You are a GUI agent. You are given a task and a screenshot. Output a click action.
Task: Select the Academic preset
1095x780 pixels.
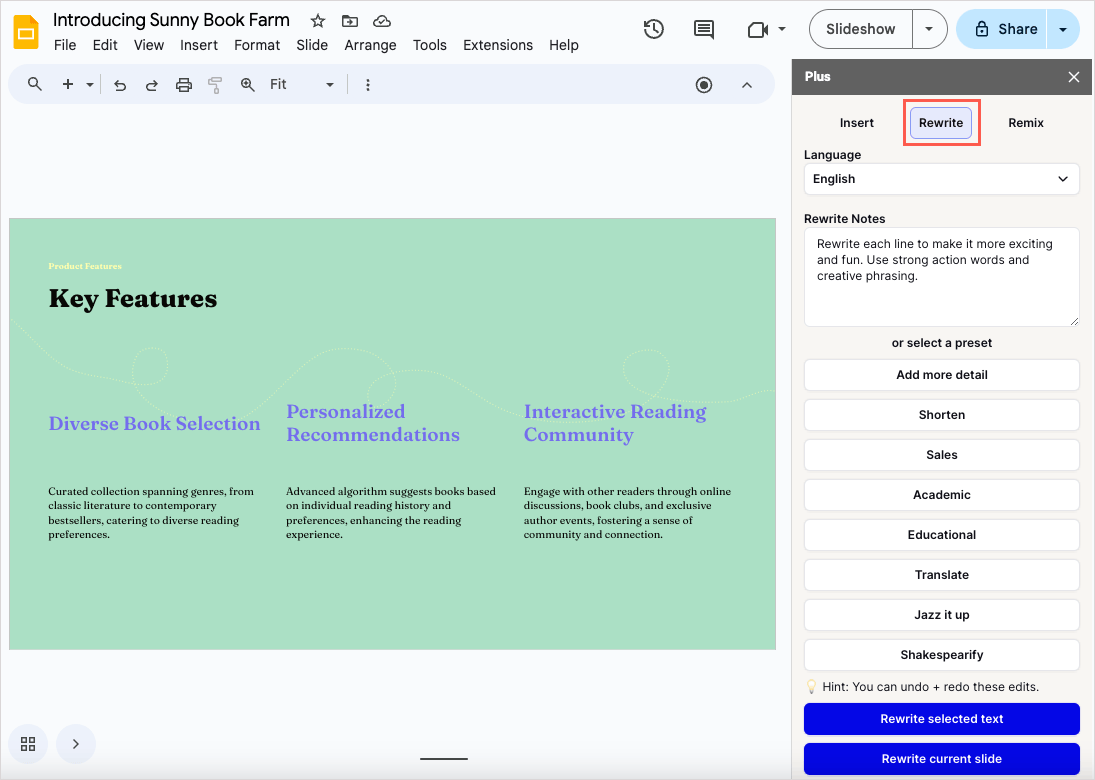click(941, 495)
